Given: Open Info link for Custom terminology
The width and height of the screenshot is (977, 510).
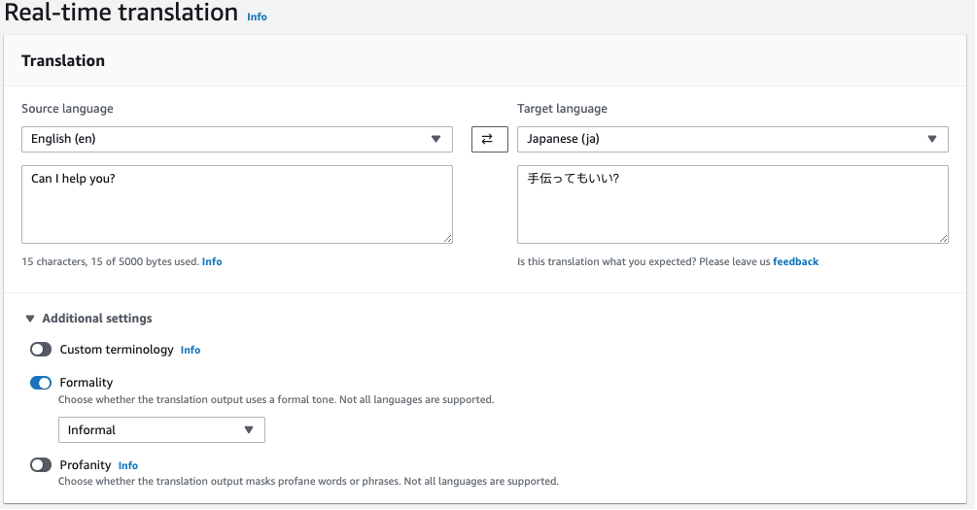Looking at the screenshot, I should click(190, 350).
